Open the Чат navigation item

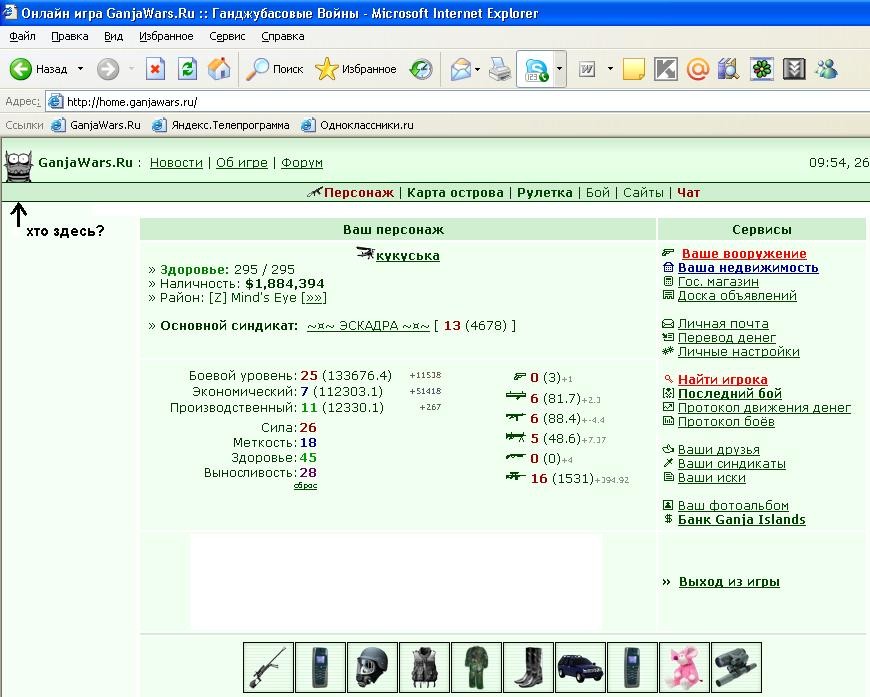688,193
